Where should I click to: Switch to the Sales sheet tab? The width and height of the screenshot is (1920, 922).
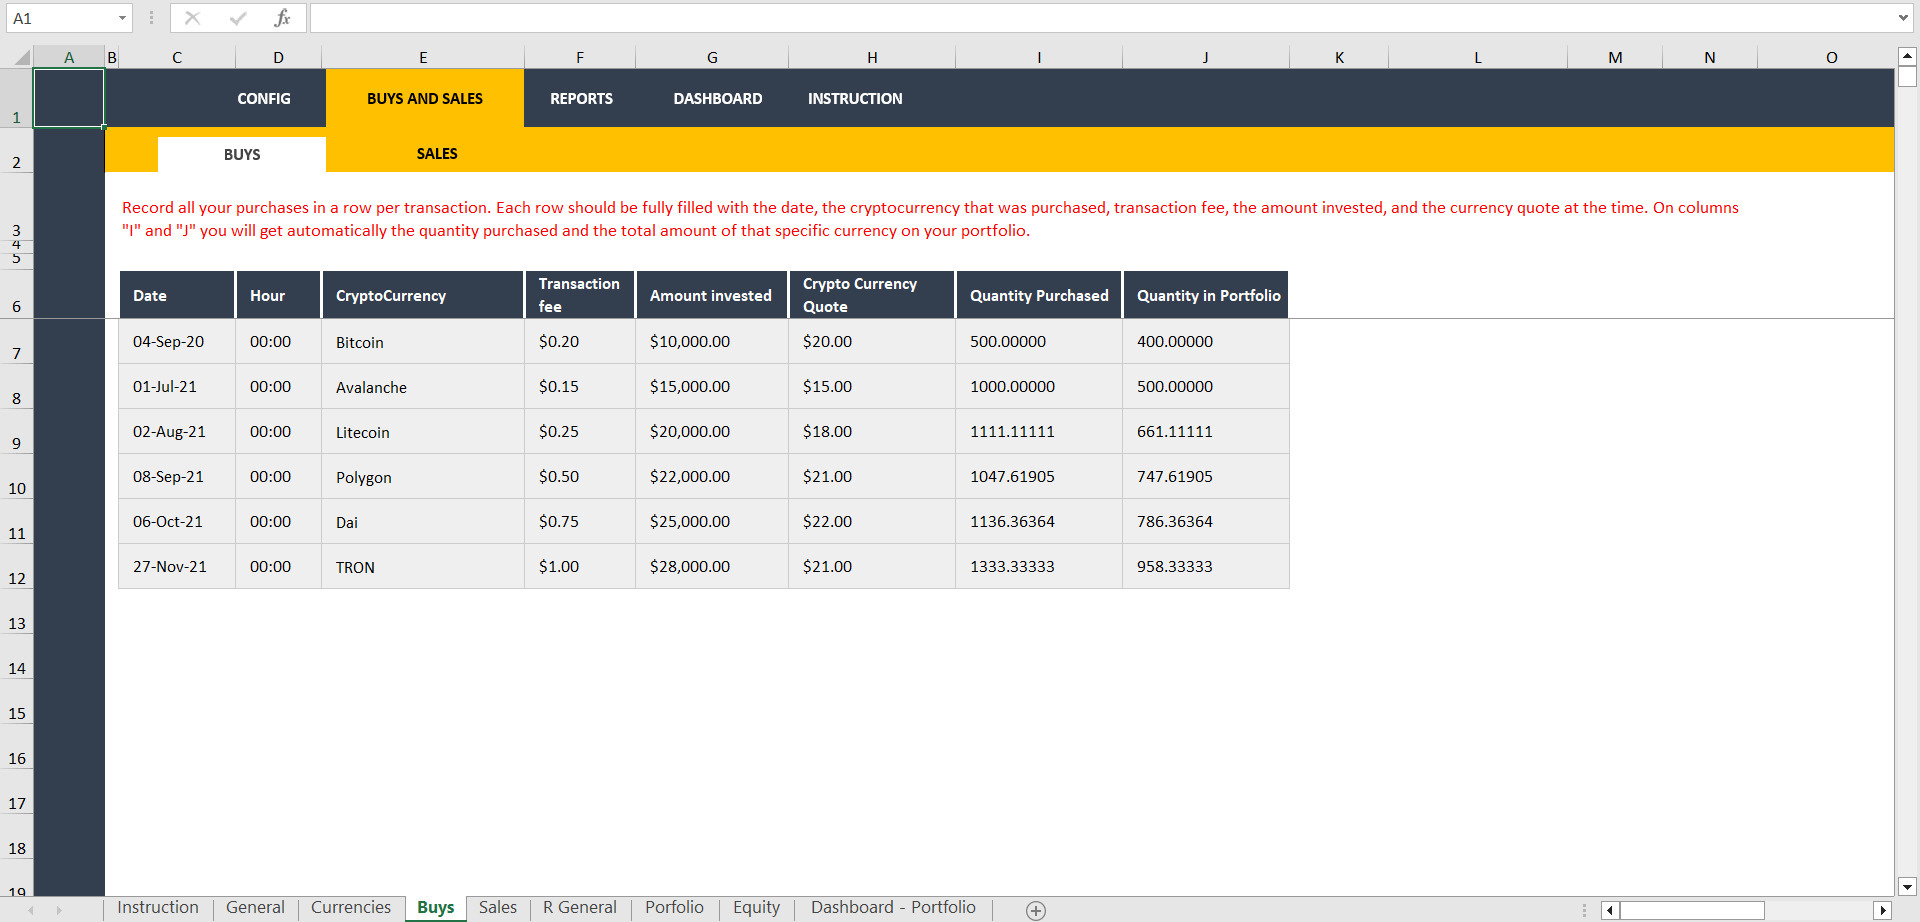pos(498,908)
